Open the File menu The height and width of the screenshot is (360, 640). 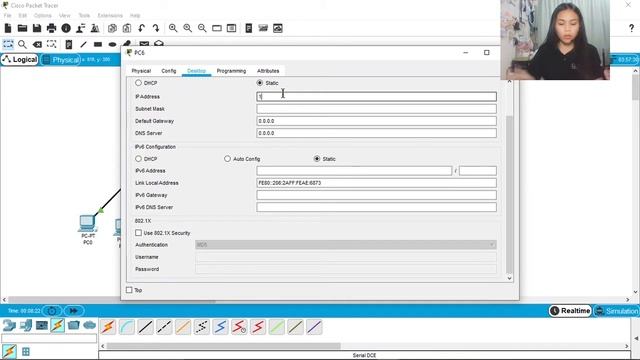[x=7, y=16]
